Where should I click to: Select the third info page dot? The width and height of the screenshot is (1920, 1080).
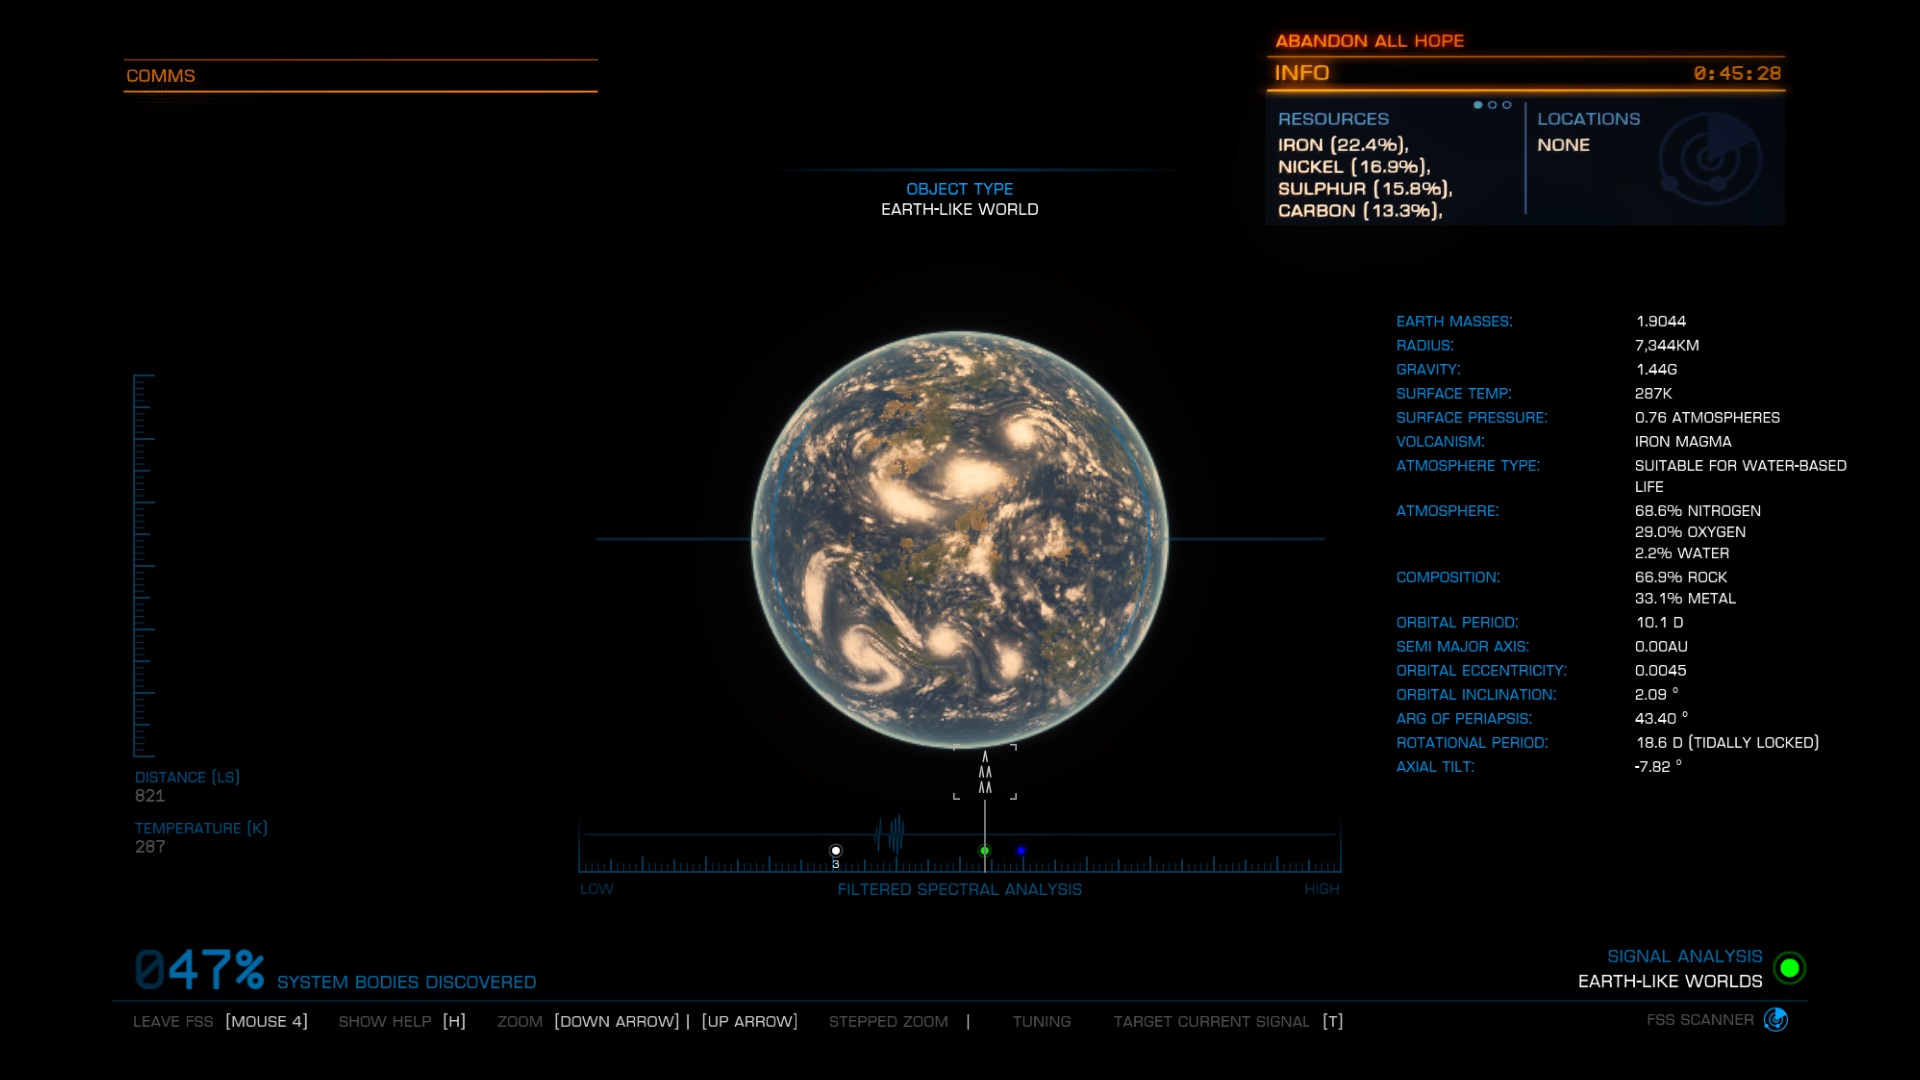click(x=1506, y=105)
